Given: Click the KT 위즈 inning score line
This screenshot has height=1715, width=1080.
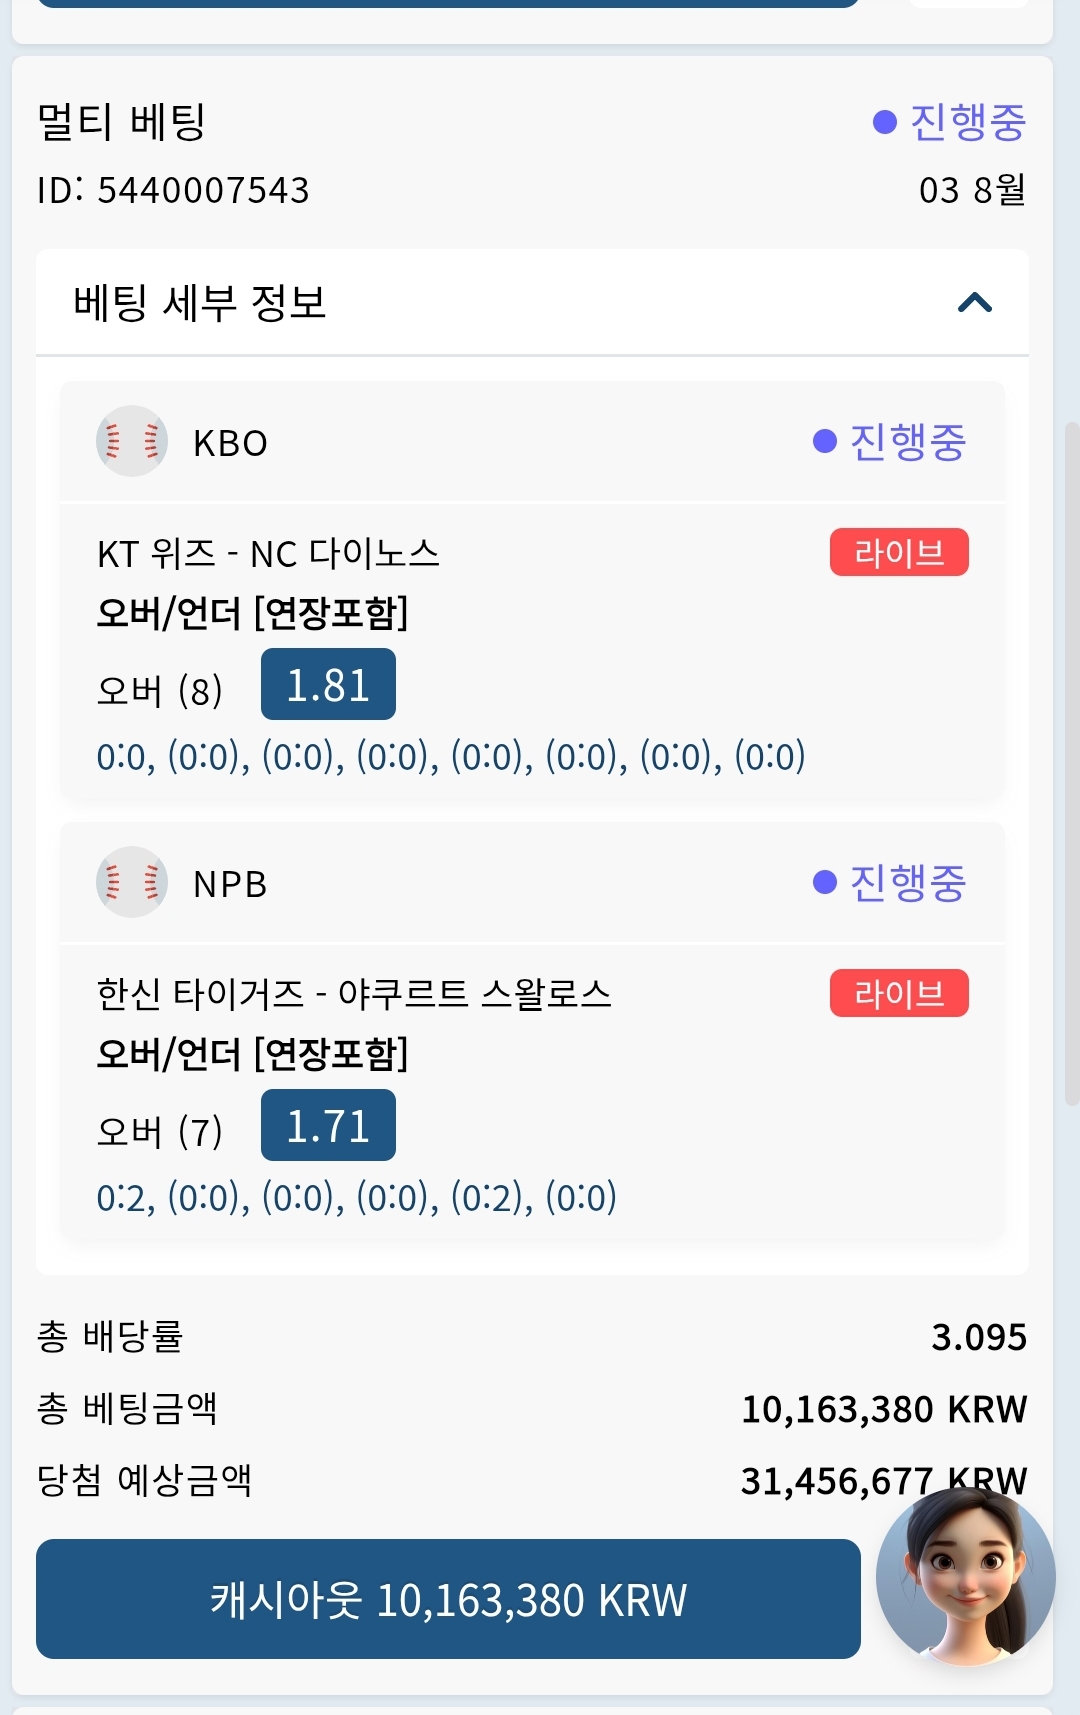Looking at the screenshot, I should [x=451, y=756].
